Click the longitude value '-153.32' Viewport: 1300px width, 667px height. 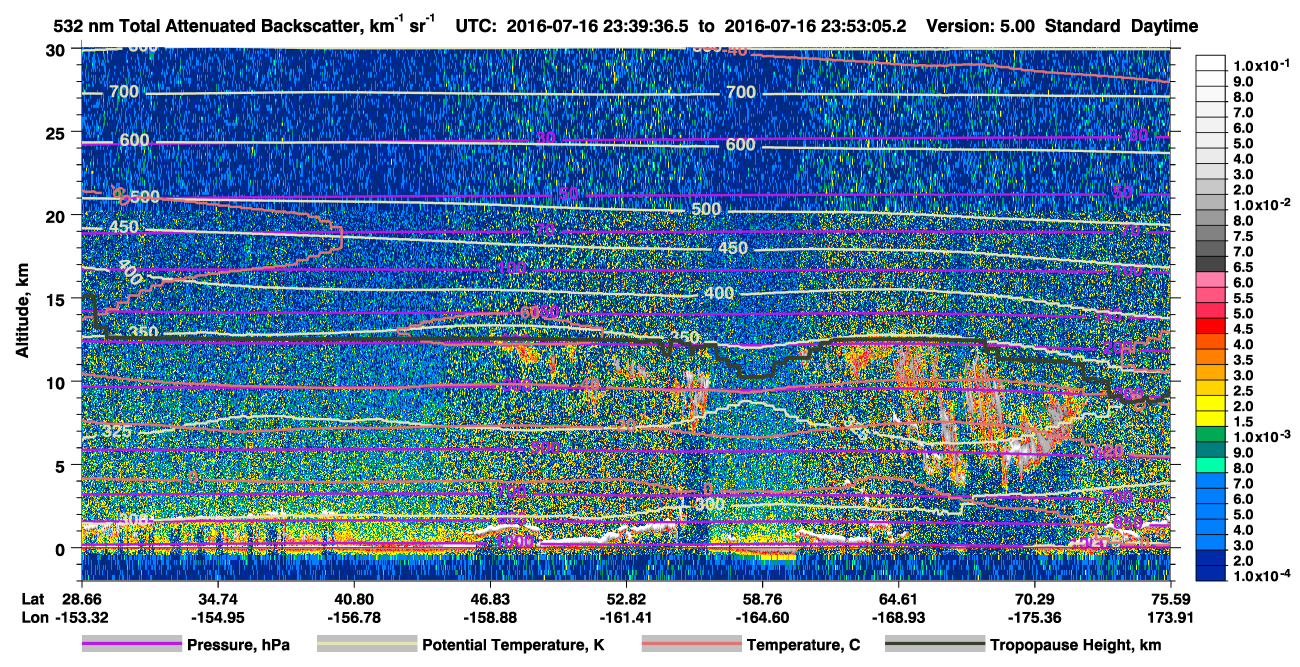(x=81, y=617)
